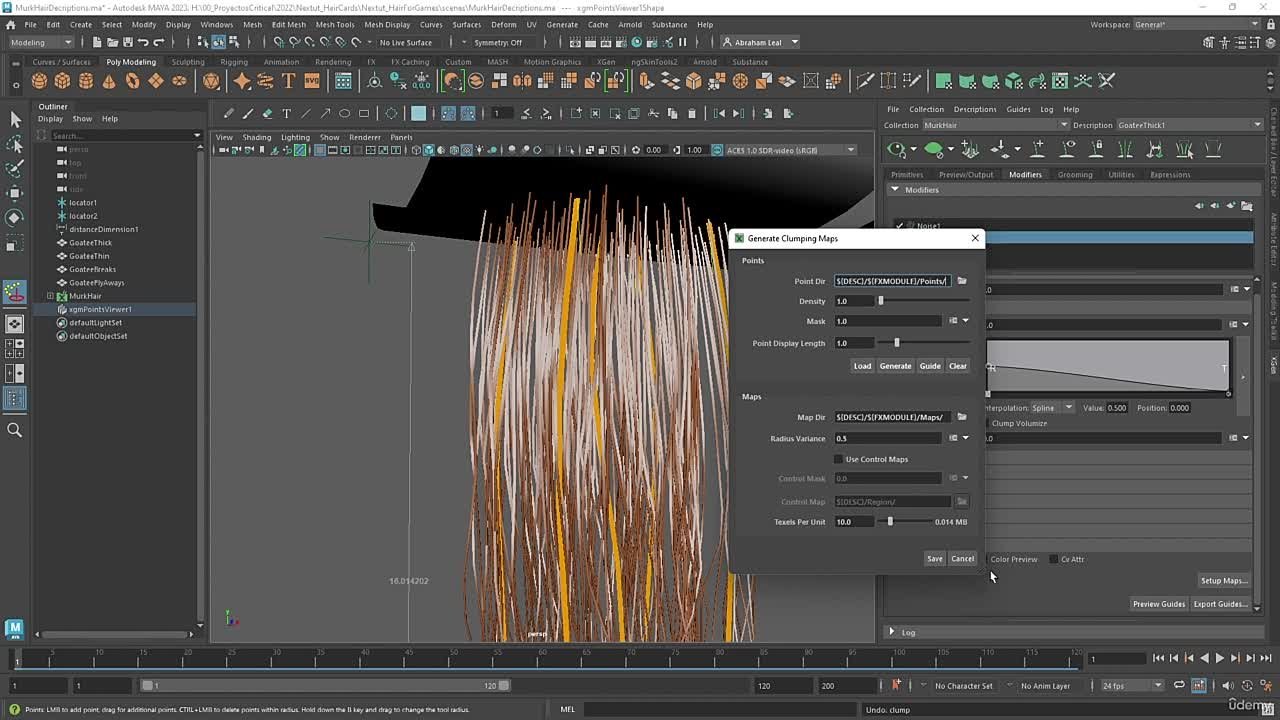1280x720 pixels.
Task: Click the polygon Type text tool
Action: [x=288, y=81]
